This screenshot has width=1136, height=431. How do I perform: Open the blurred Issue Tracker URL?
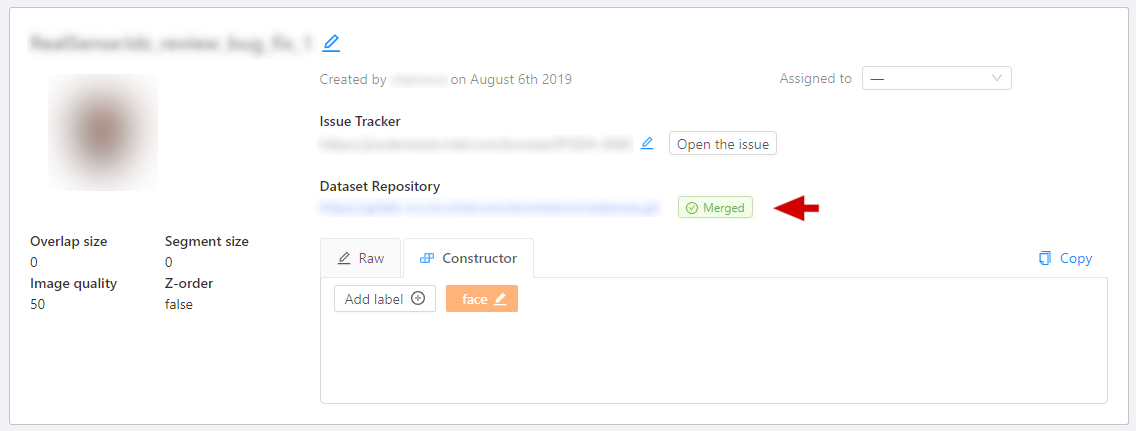tap(475, 144)
